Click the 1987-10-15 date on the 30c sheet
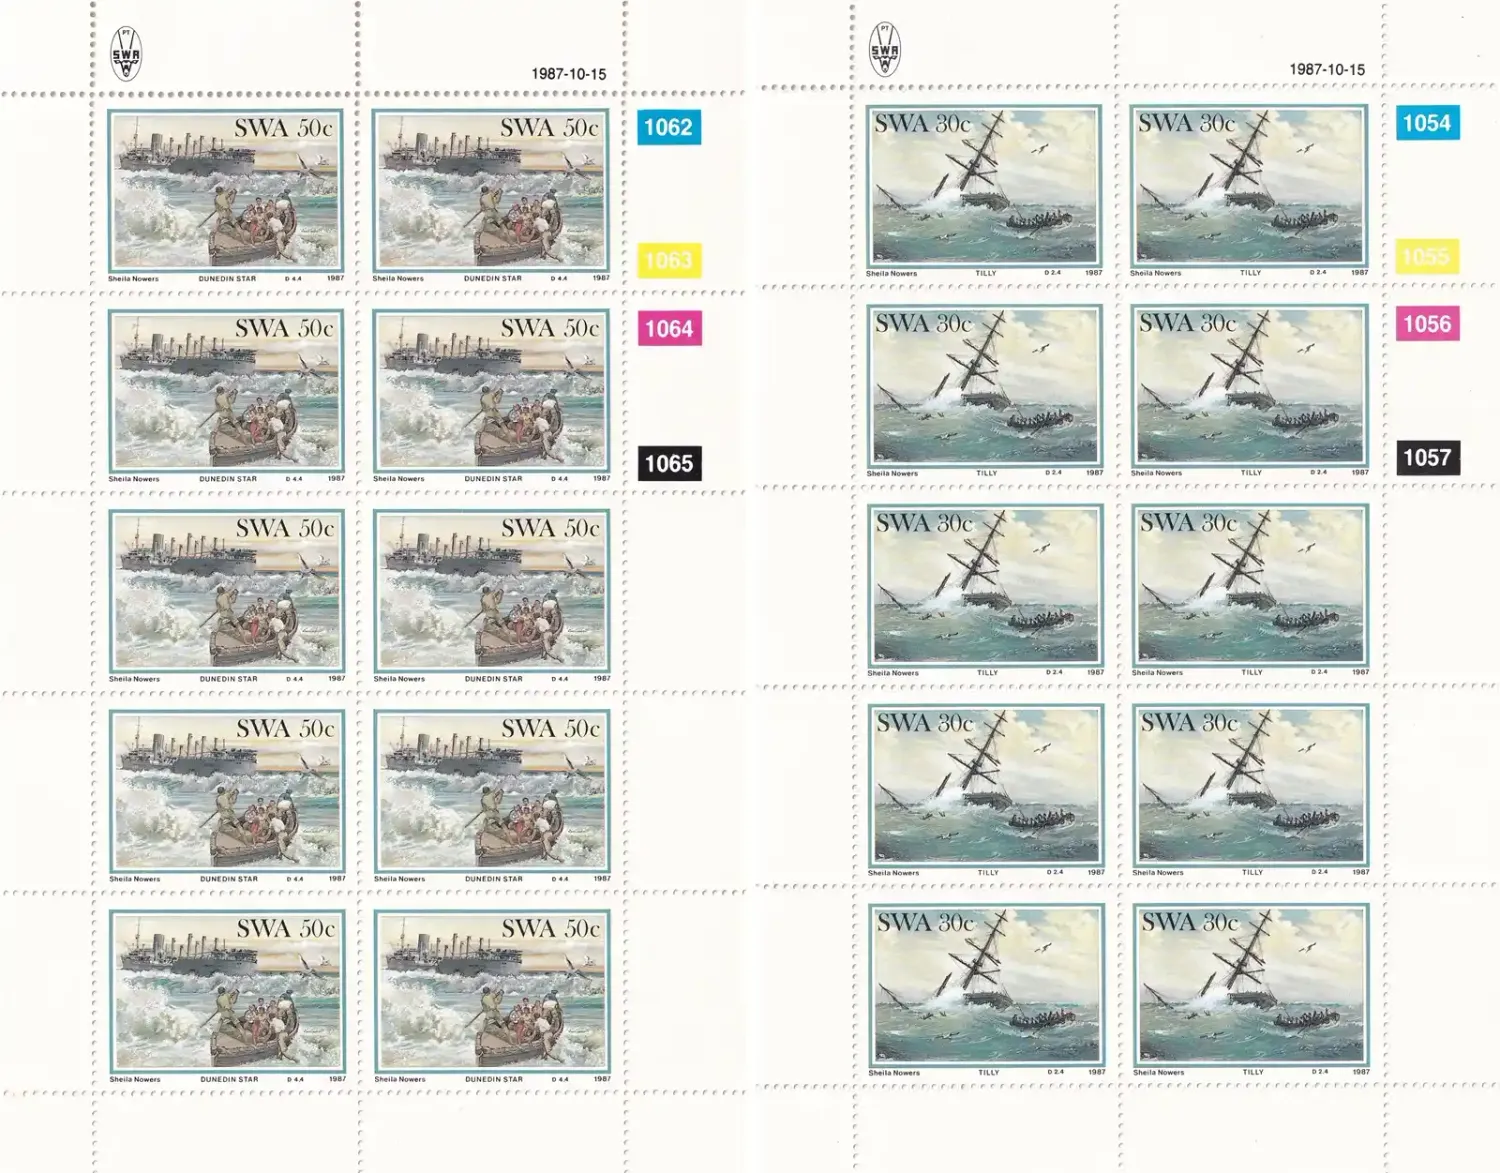This screenshot has height=1173, width=1500. point(1327,69)
